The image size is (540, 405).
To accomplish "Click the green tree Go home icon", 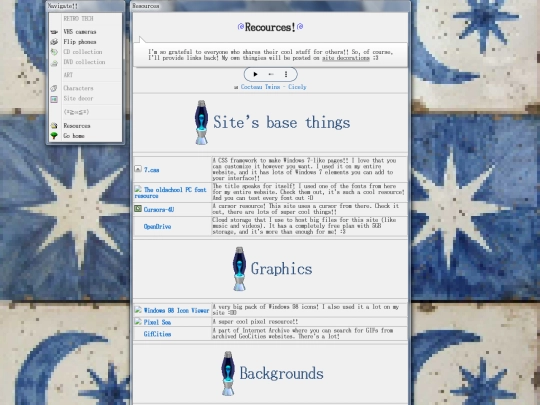I will click(x=54, y=136).
